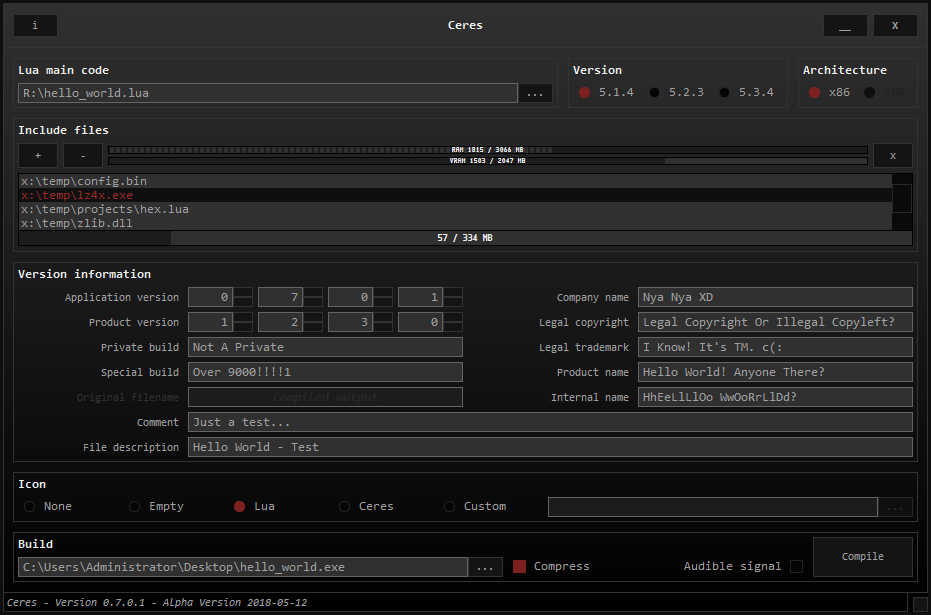Select Lua version 5.2.3

tap(655, 93)
